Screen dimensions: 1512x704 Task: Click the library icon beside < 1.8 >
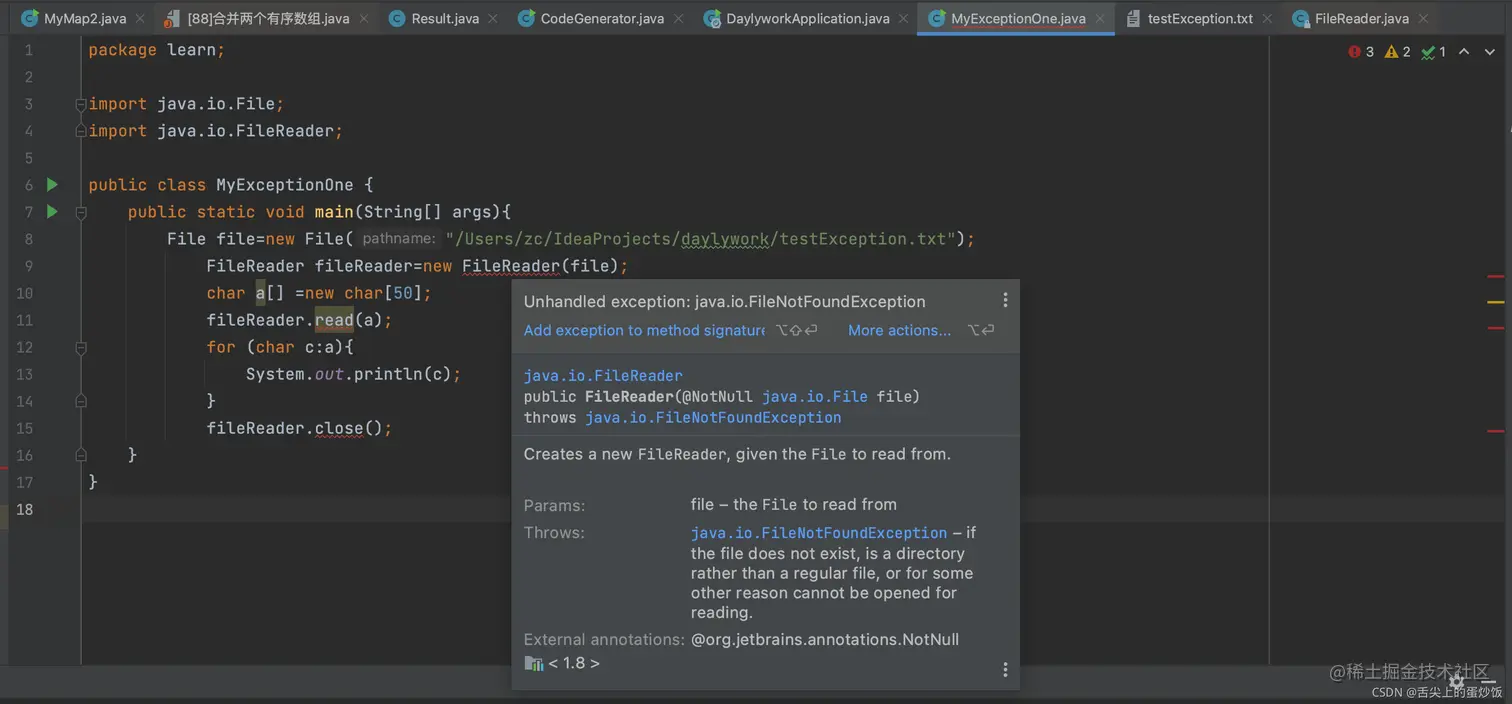point(534,663)
